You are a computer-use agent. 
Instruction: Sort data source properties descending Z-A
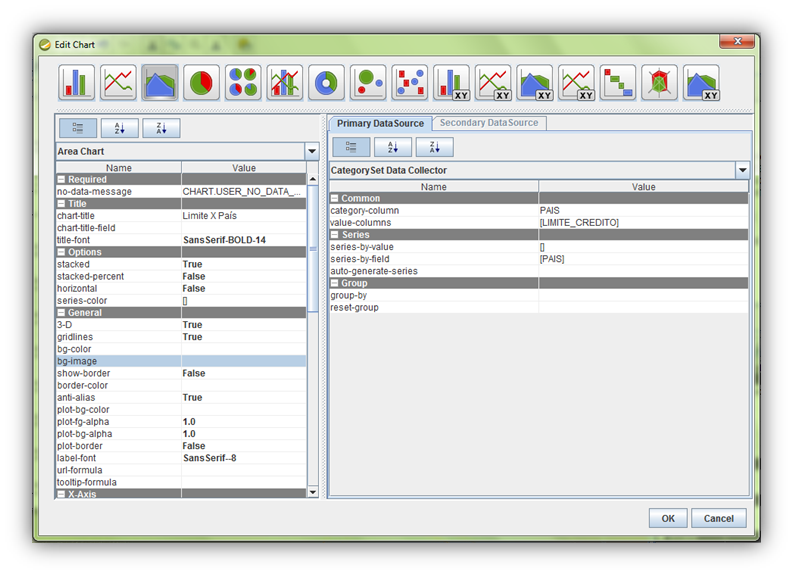click(x=434, y=147)
